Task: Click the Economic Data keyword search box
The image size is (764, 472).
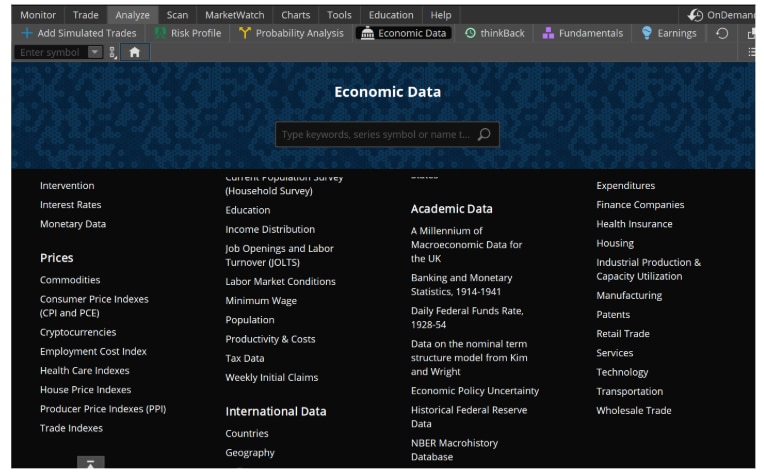Action: click(x=387, y=134)
